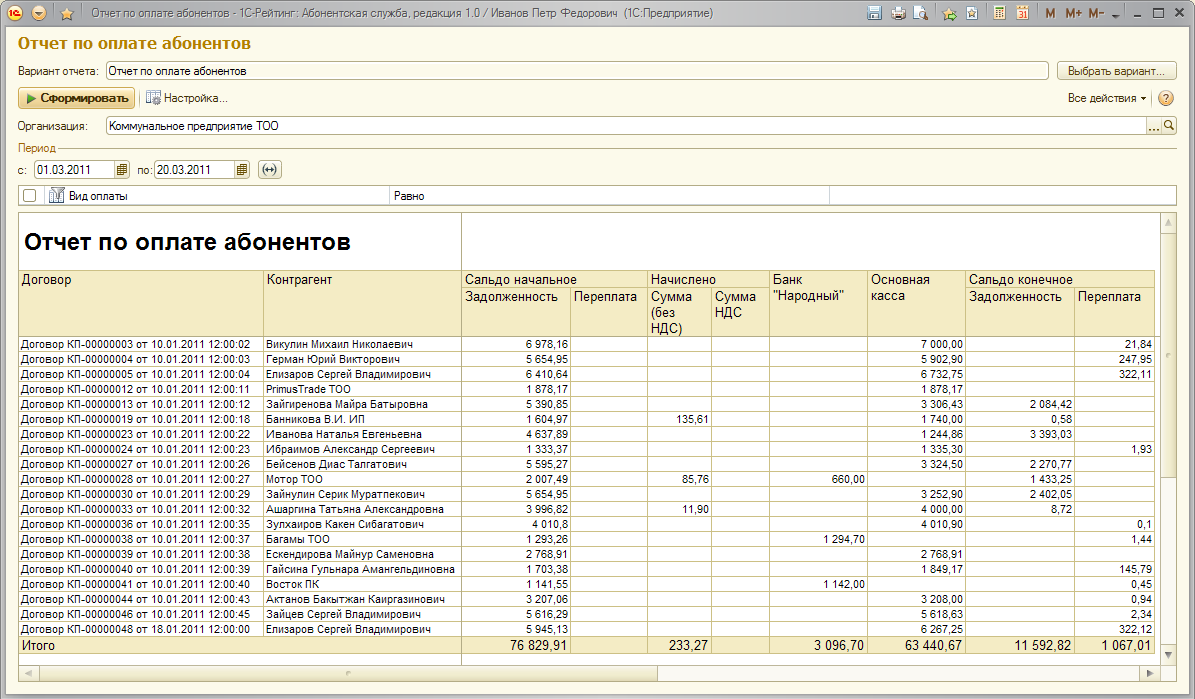Click the period selection arrows button
The height and width of the screenshot is (699, 1195).
pos(269,170)
